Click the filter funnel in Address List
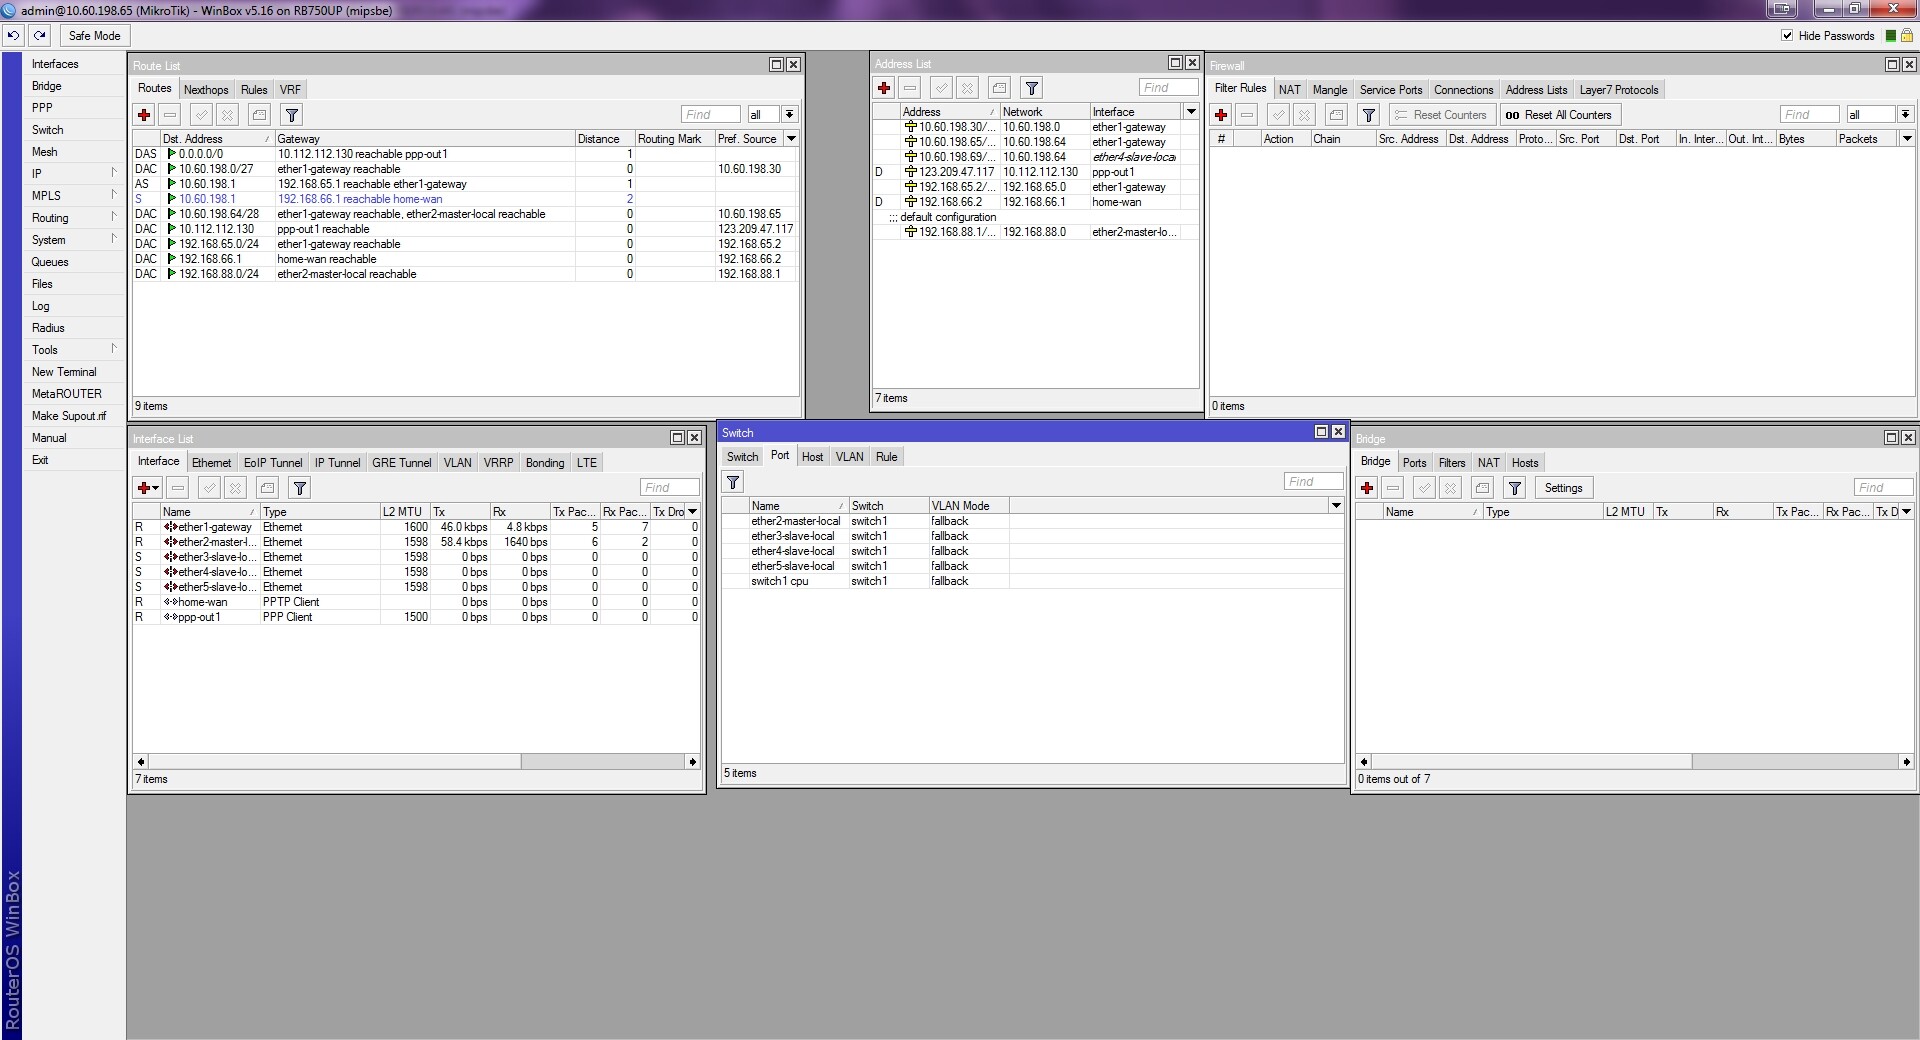Image resolution: width=1920 pixels, height=1040 pixels. [1032, 88]
